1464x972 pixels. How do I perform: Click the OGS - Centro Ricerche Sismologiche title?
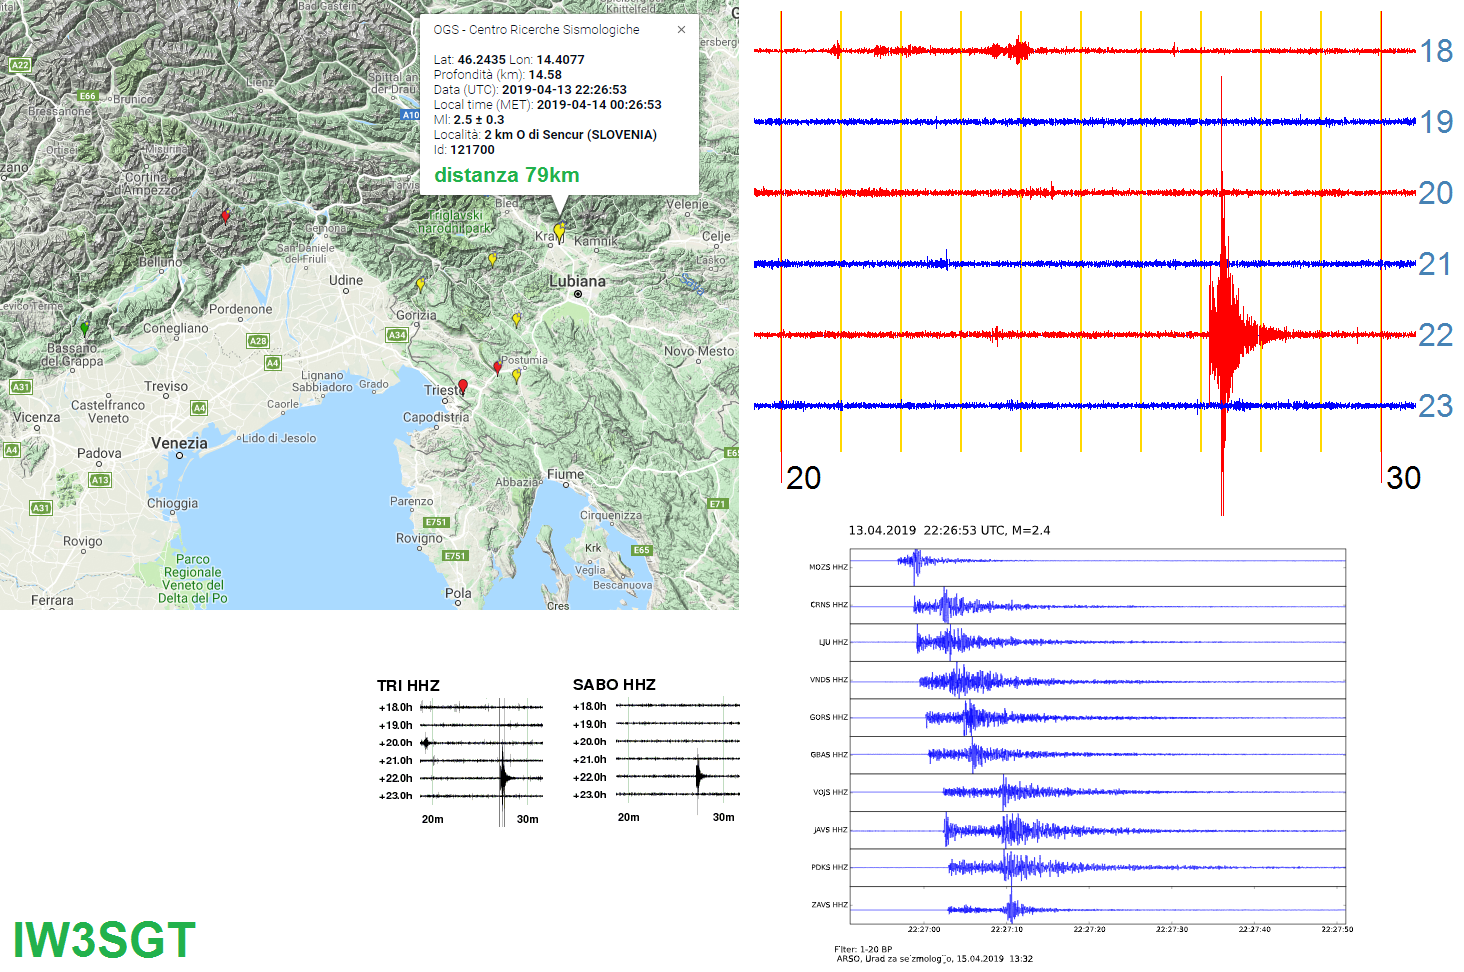pos(536,30)
